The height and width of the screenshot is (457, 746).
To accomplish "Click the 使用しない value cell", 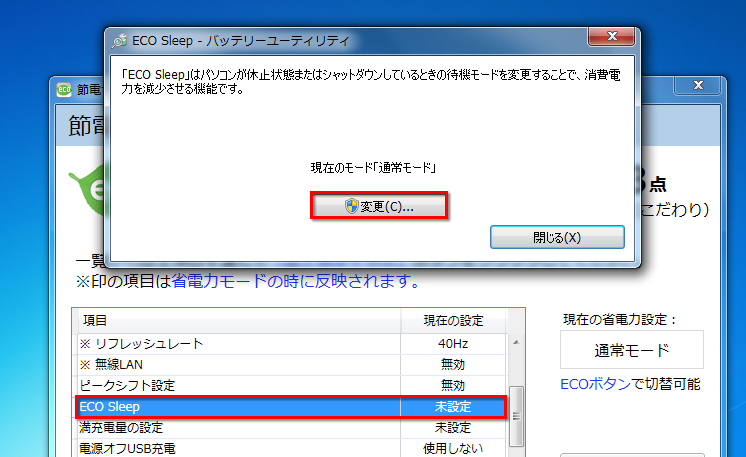I will (x=453, y=448).
